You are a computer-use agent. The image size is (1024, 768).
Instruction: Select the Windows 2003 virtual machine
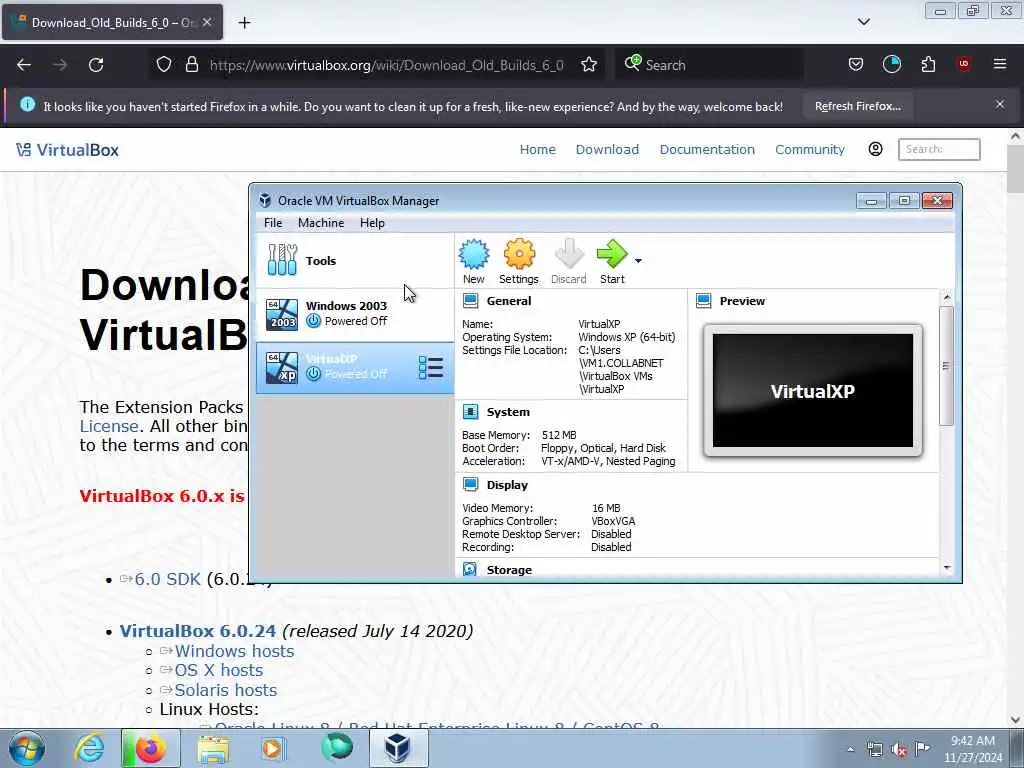coord(355,314)
